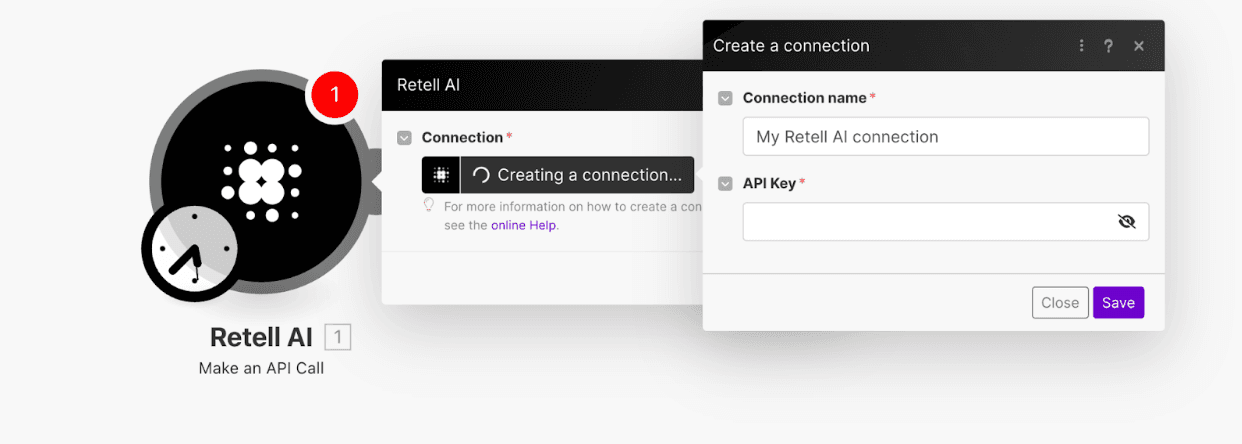Open the online Help link
Screen dimensions: 1242x444
(x=524, y=226)
